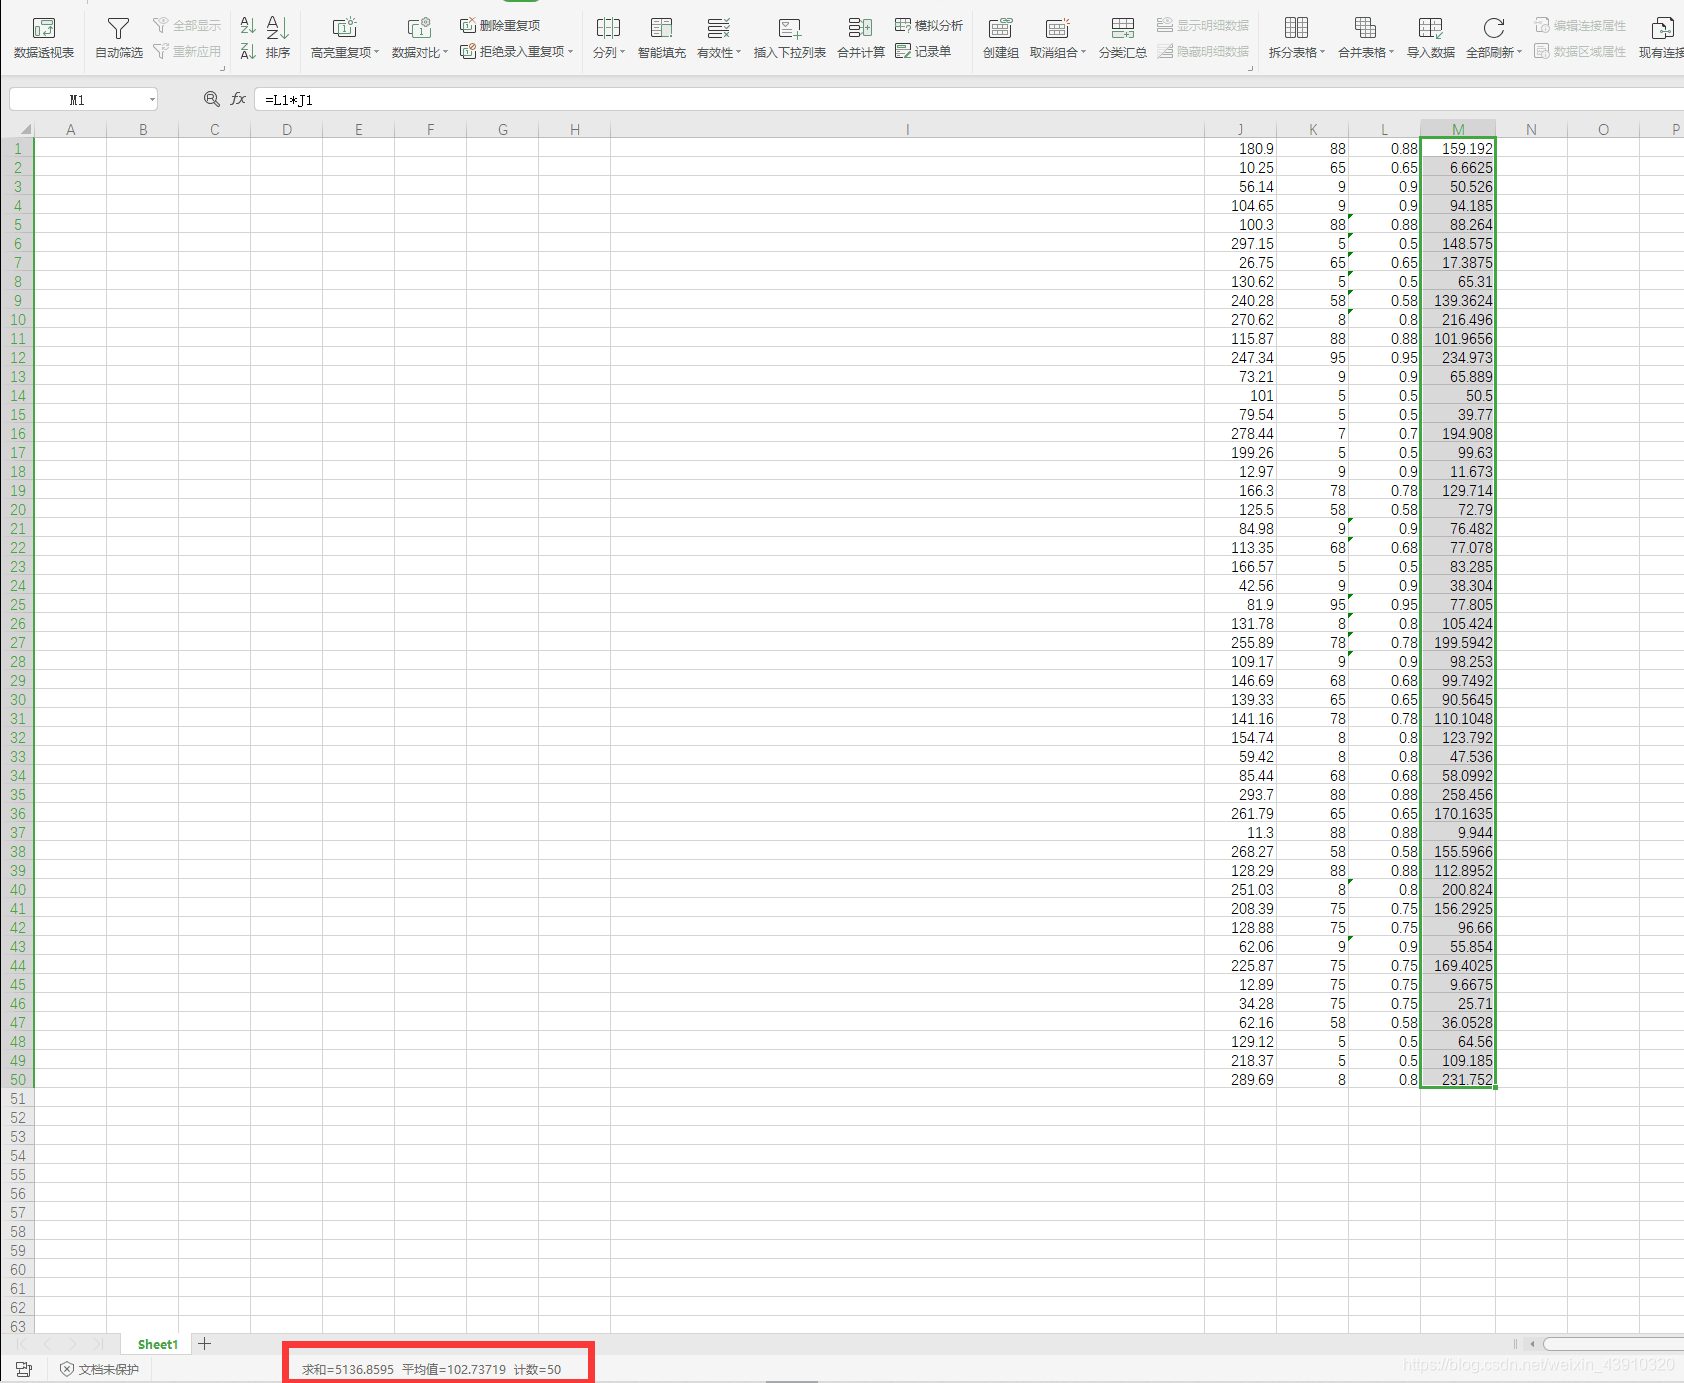
Task: Select the column A header
Action: (x=70, y=129)
